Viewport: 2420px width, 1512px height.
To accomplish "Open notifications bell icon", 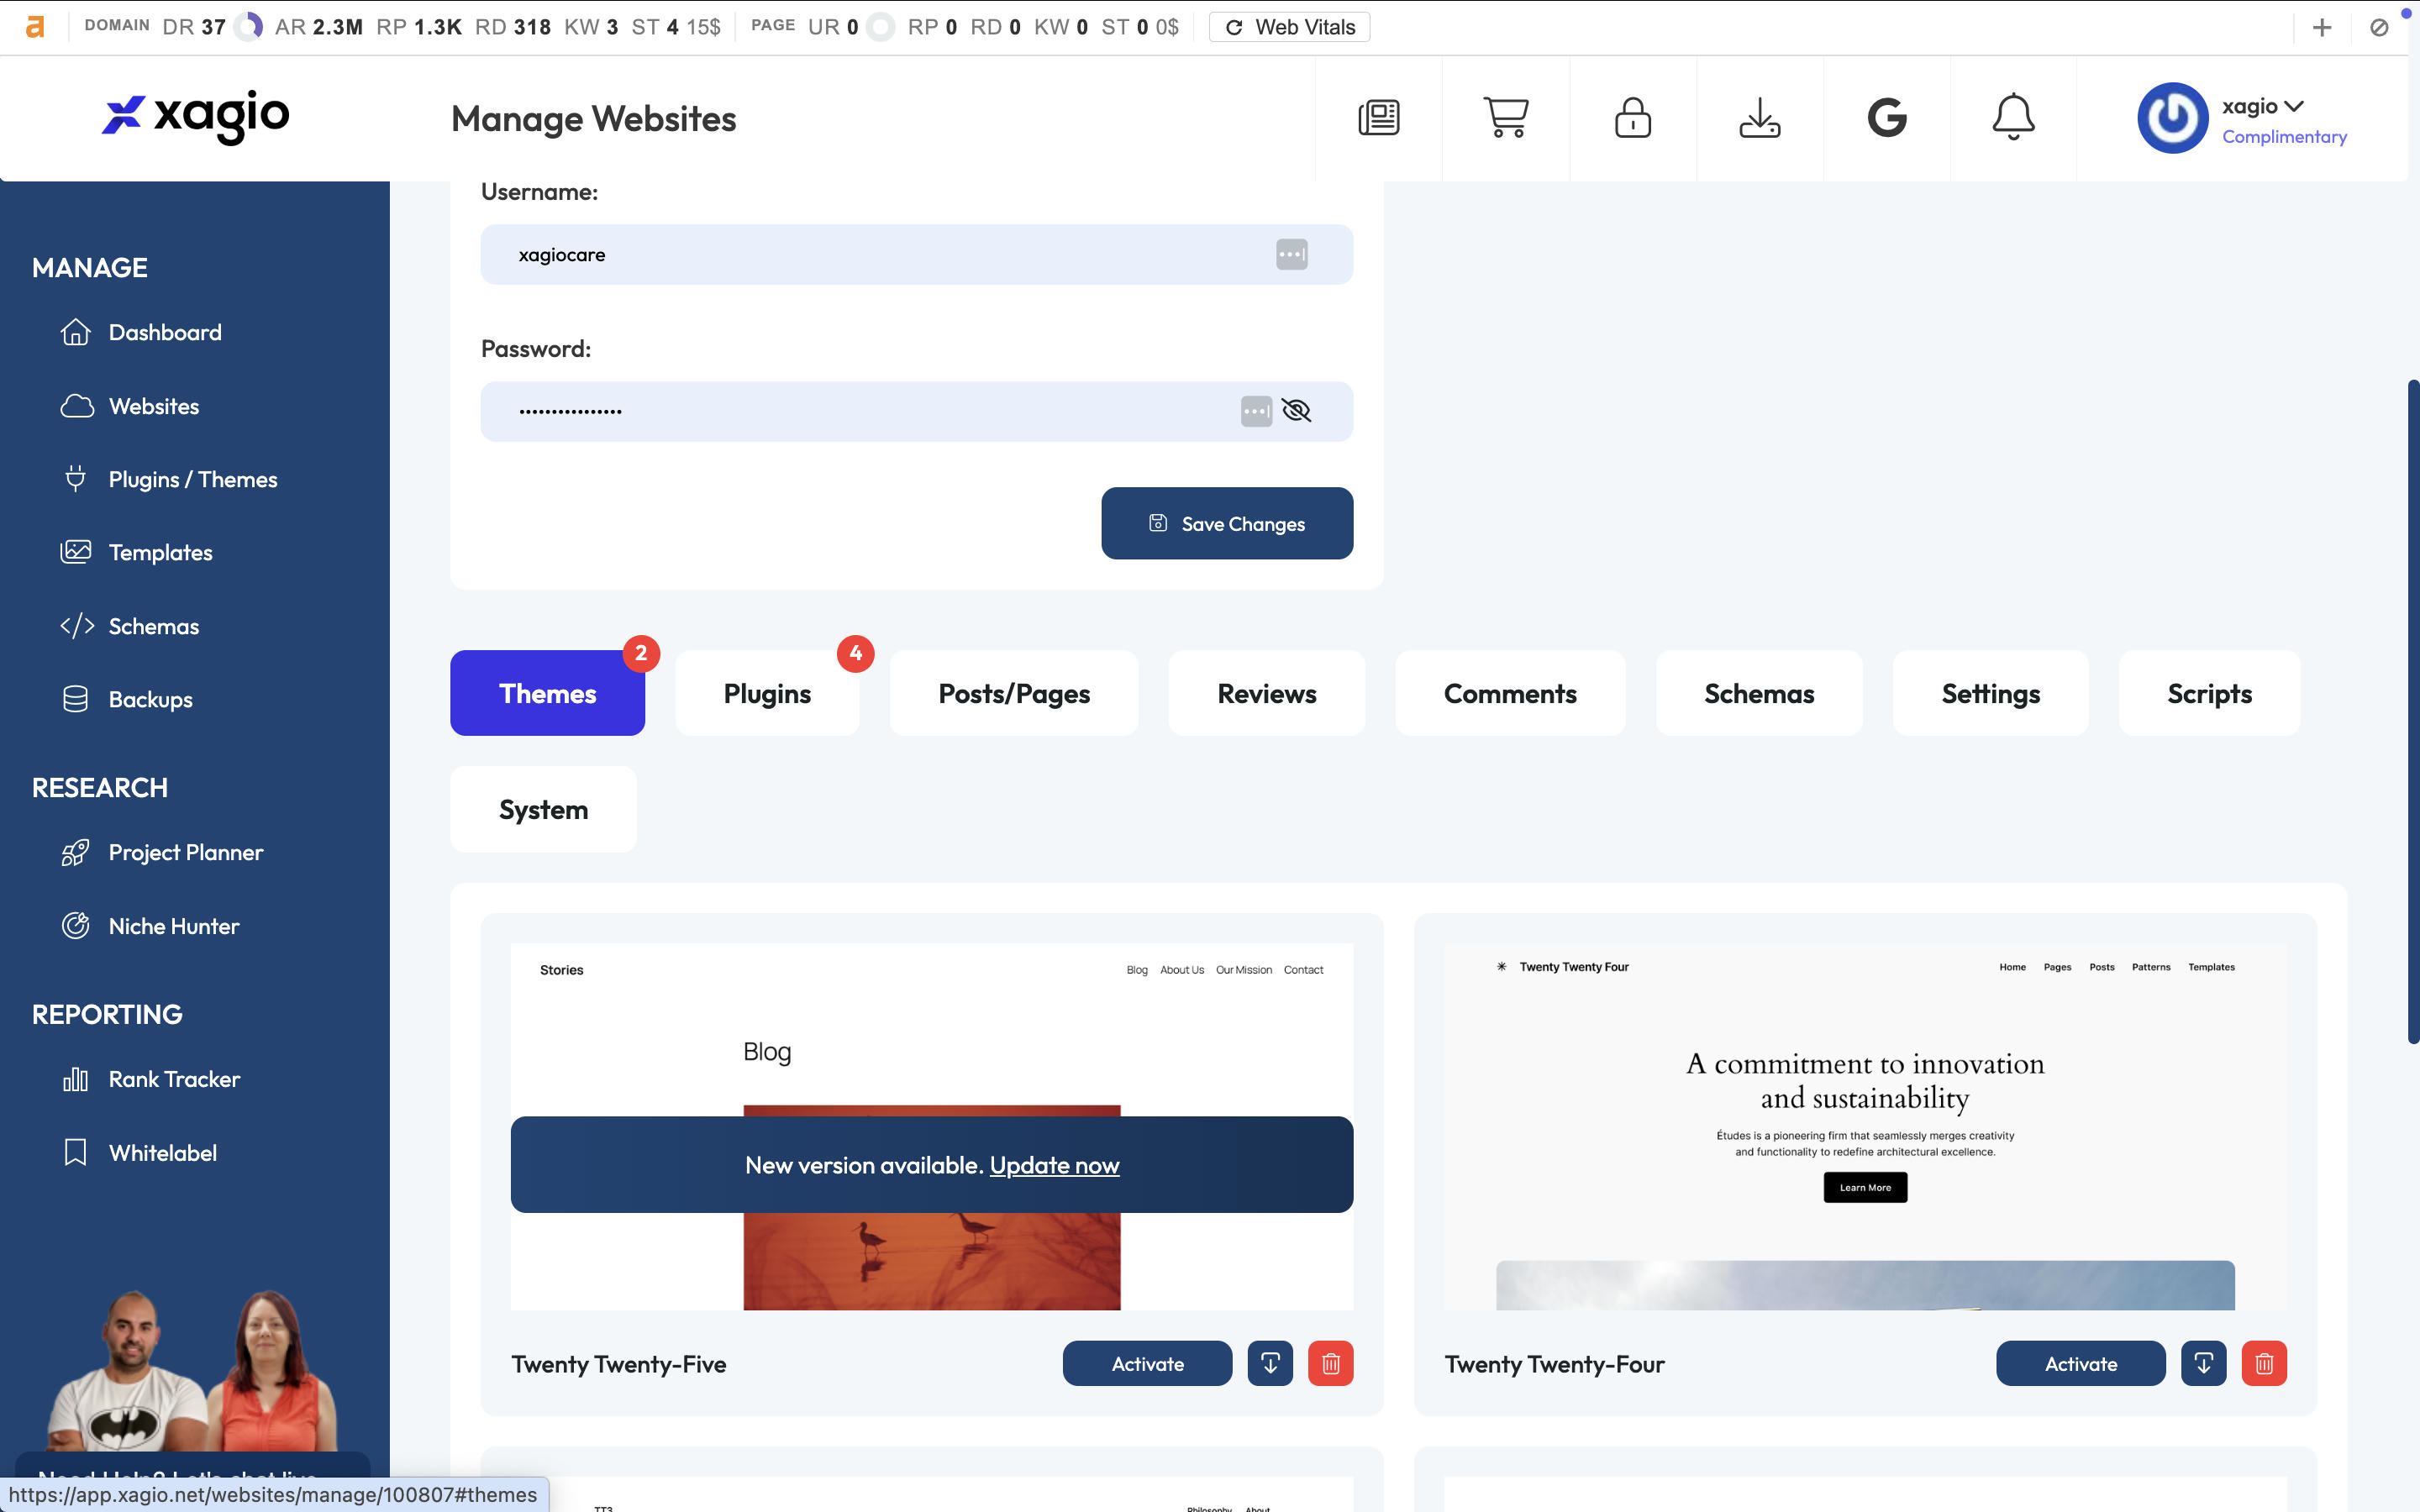I will (2013, 118).
